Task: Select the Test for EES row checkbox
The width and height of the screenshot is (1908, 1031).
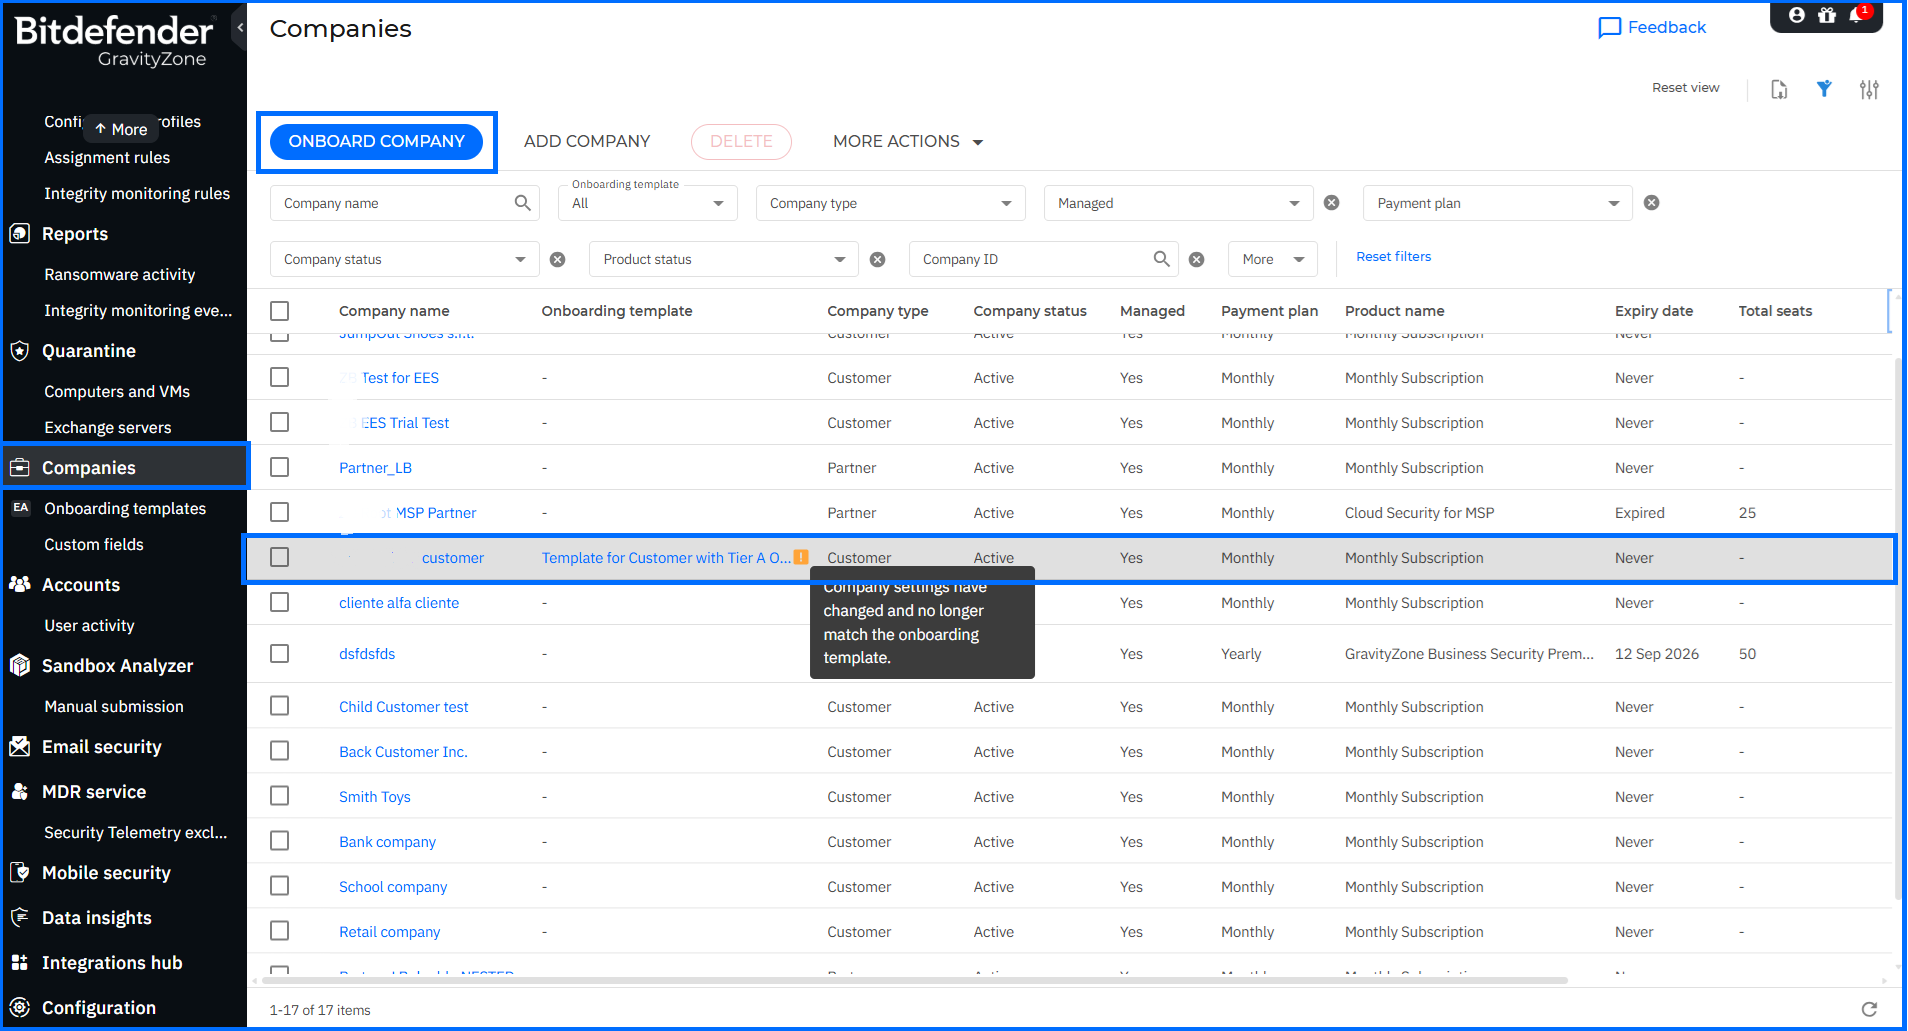Action: click(x=280, y=378)
